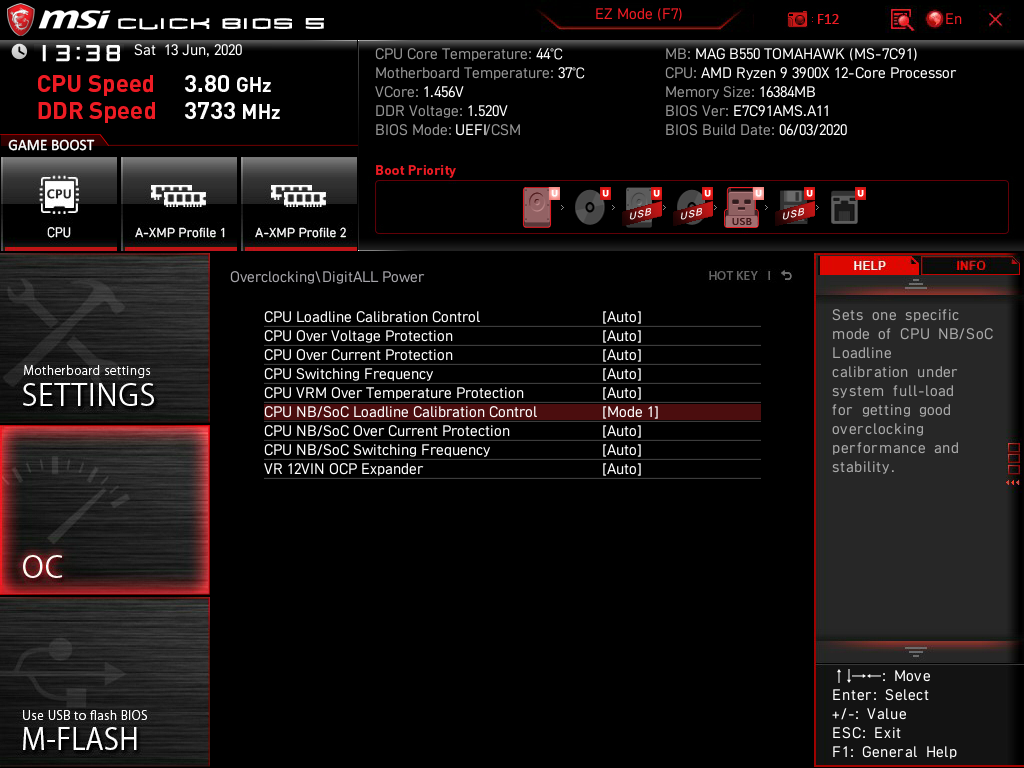
Task: Open the BIOS search magnifier icon
Action: [x=901, y=20]
